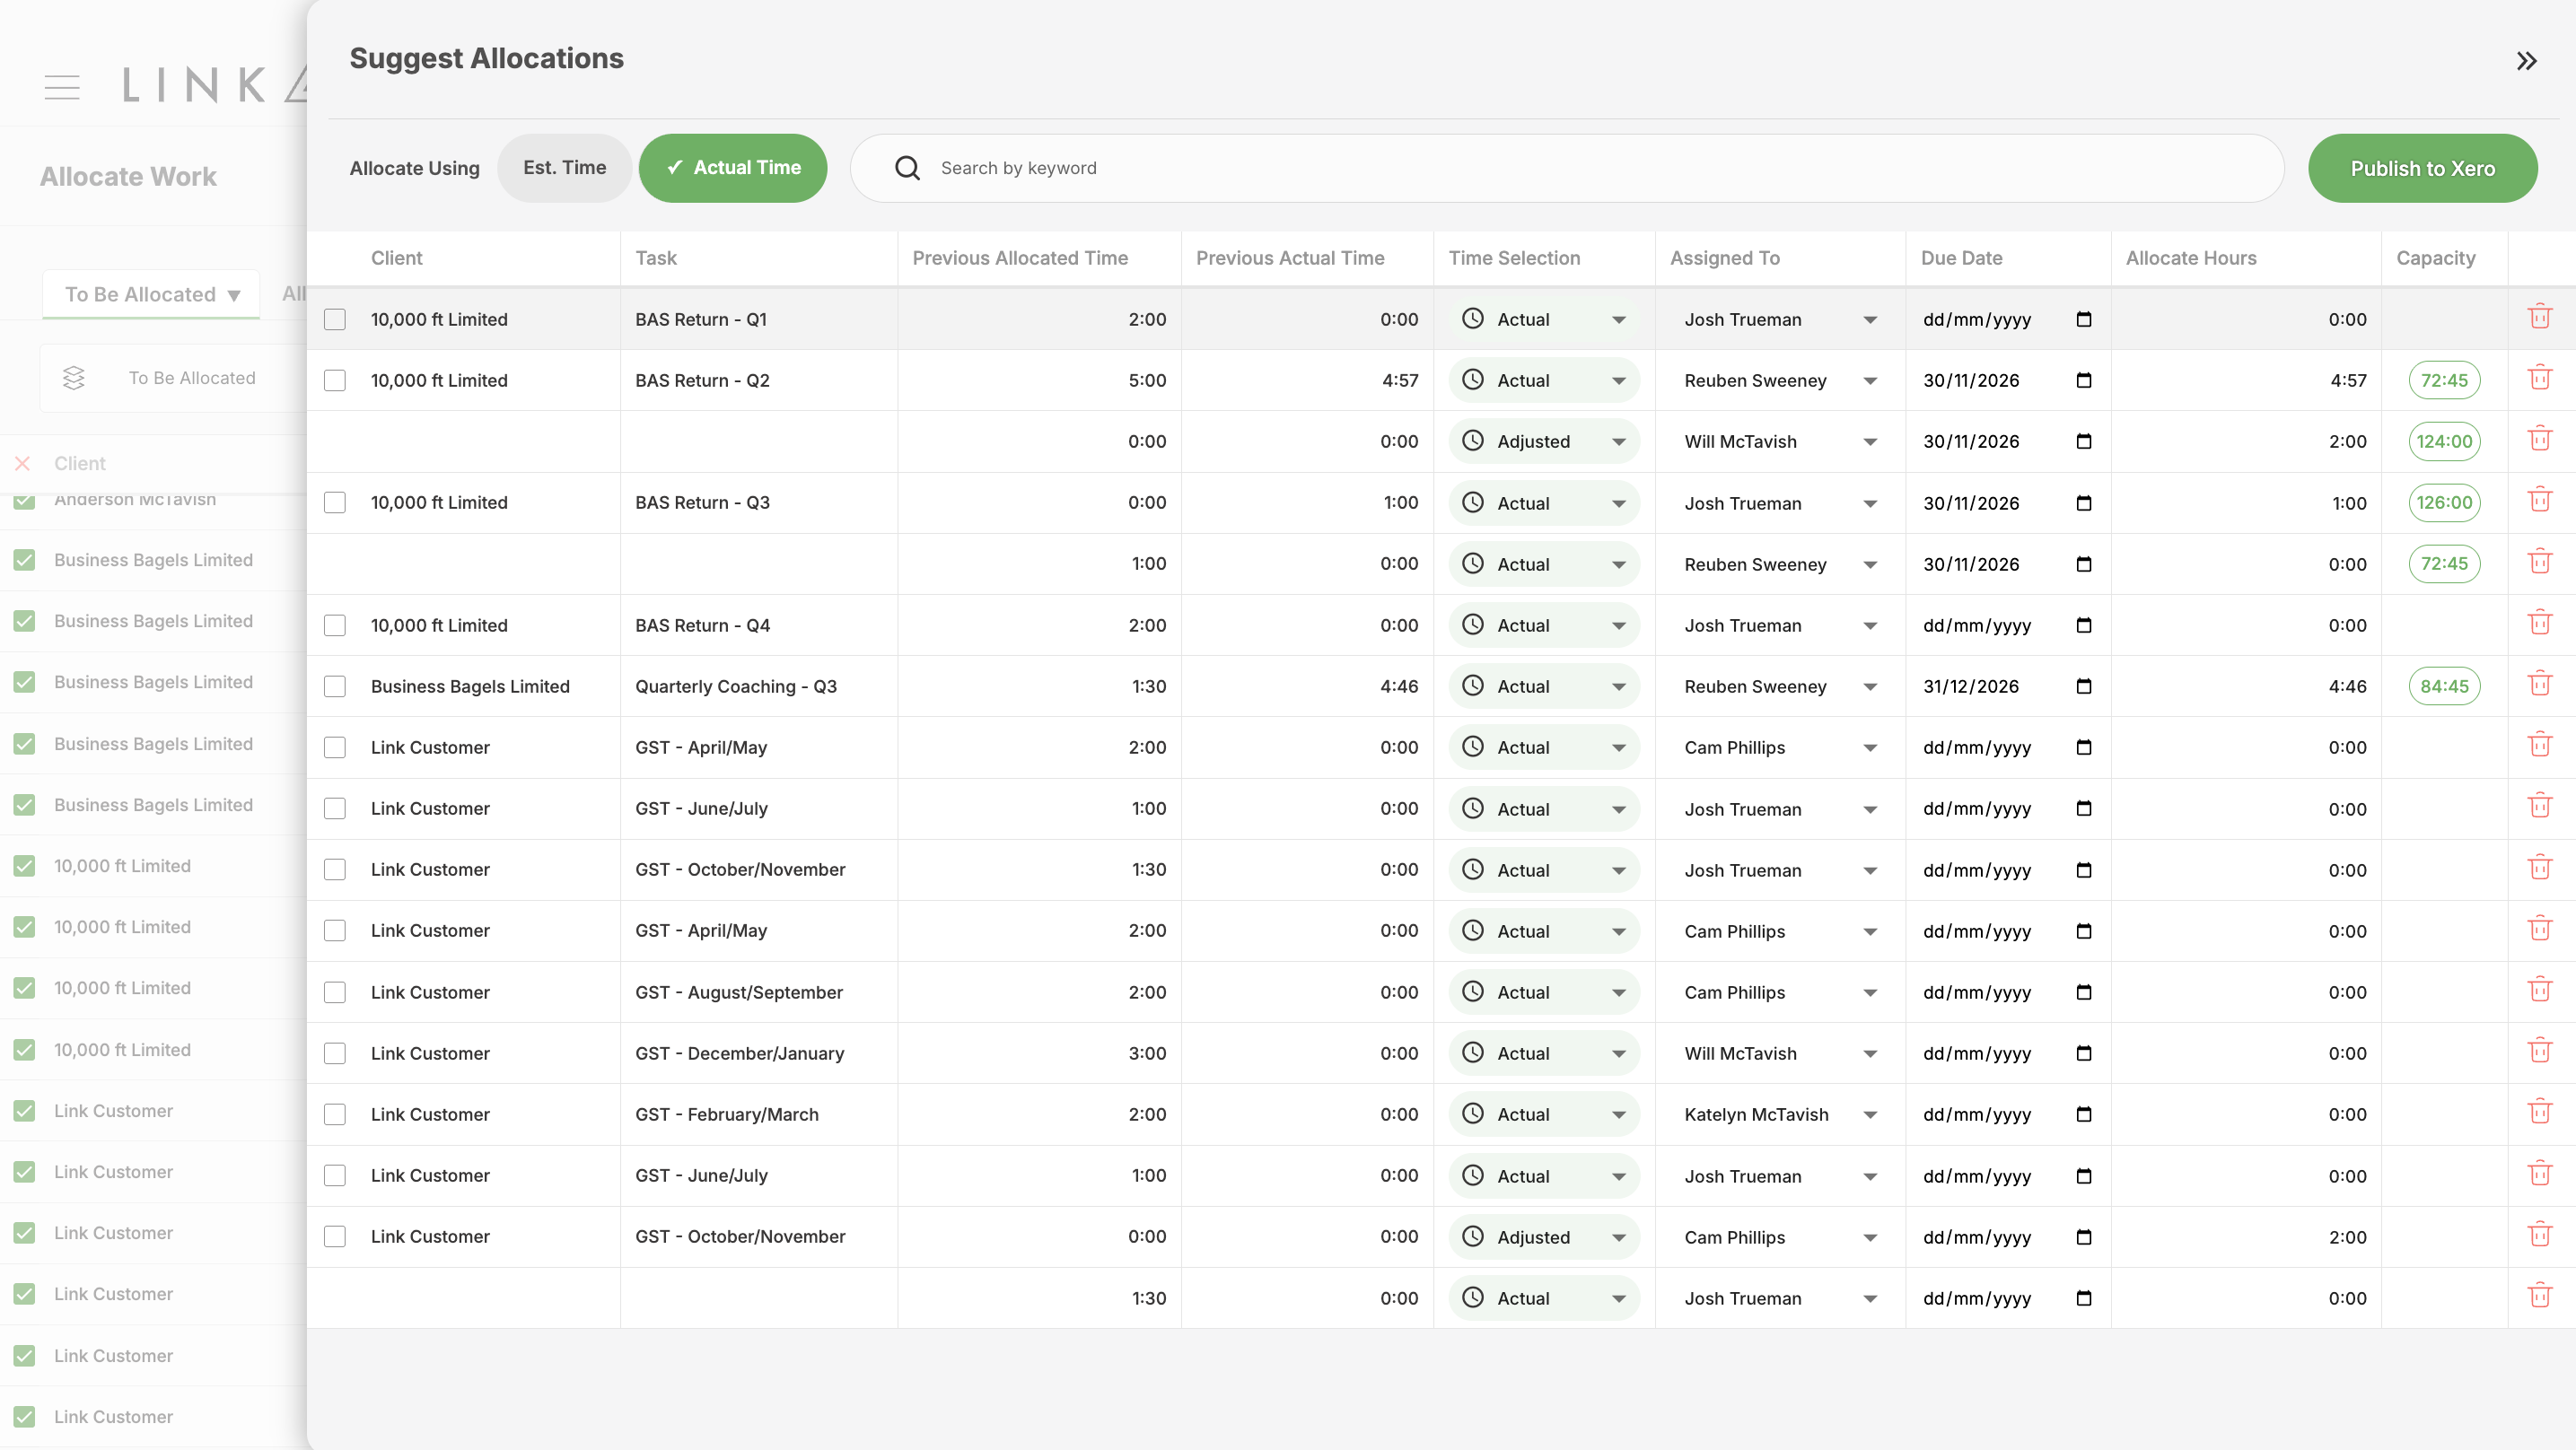This screenshot has height=1450, width=2576.
Task: Sort by the Due Date column header
Action: pos(1961,258)
